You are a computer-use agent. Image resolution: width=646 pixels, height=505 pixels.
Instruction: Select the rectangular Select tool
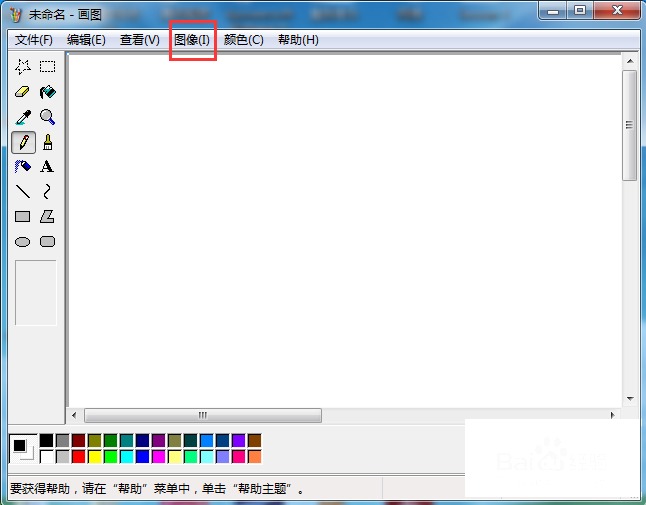coord(47,67)
